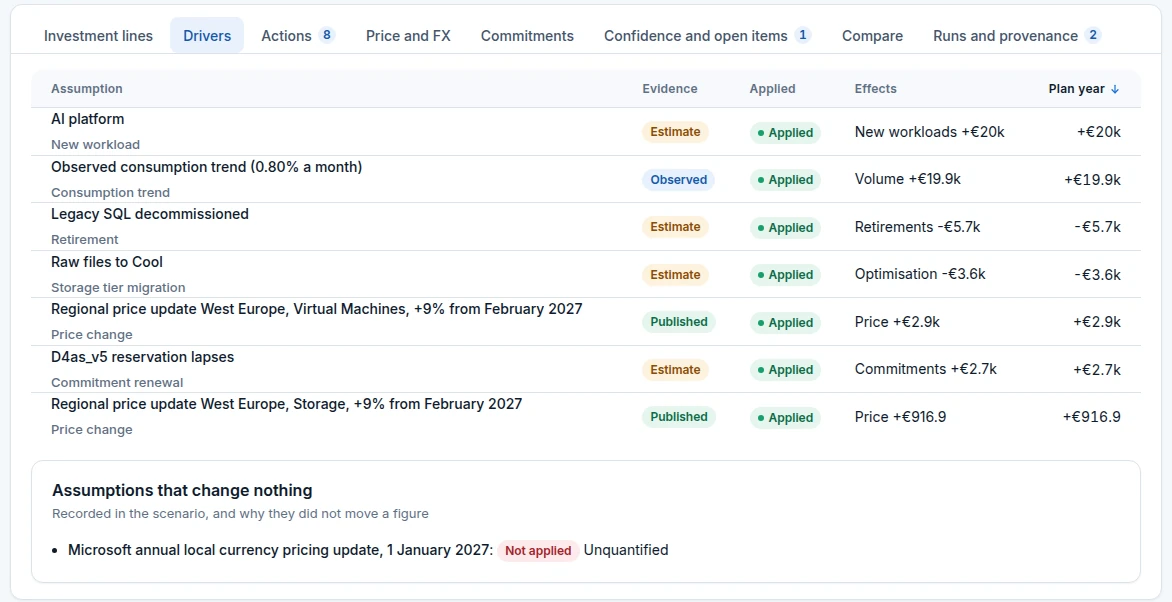Click Applied status for D4as_v5 reservation lapses

tap(785, 369)
